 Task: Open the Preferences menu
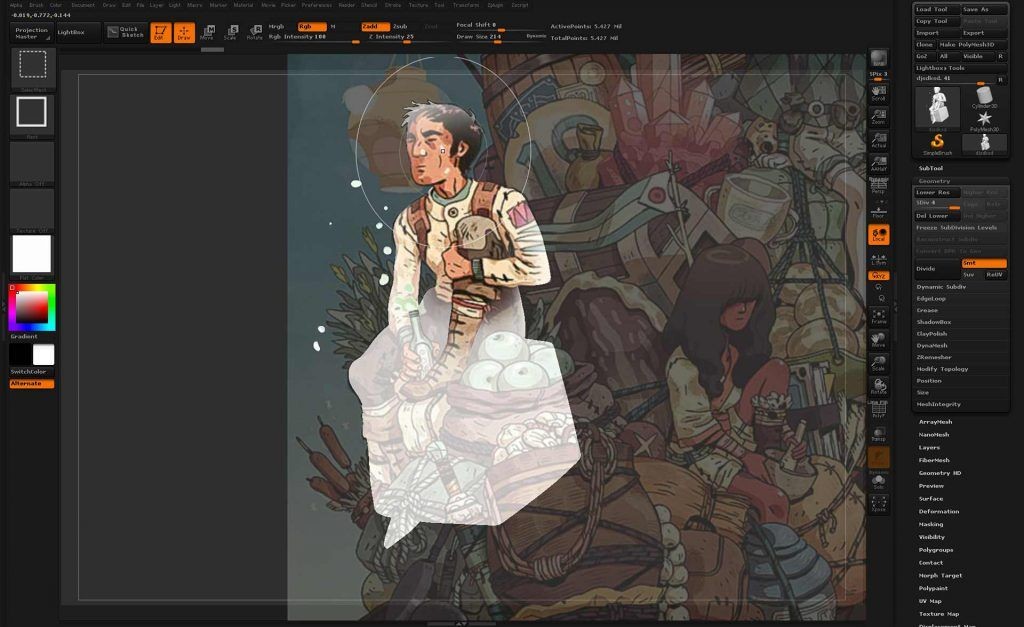click(x=311, y=5)
